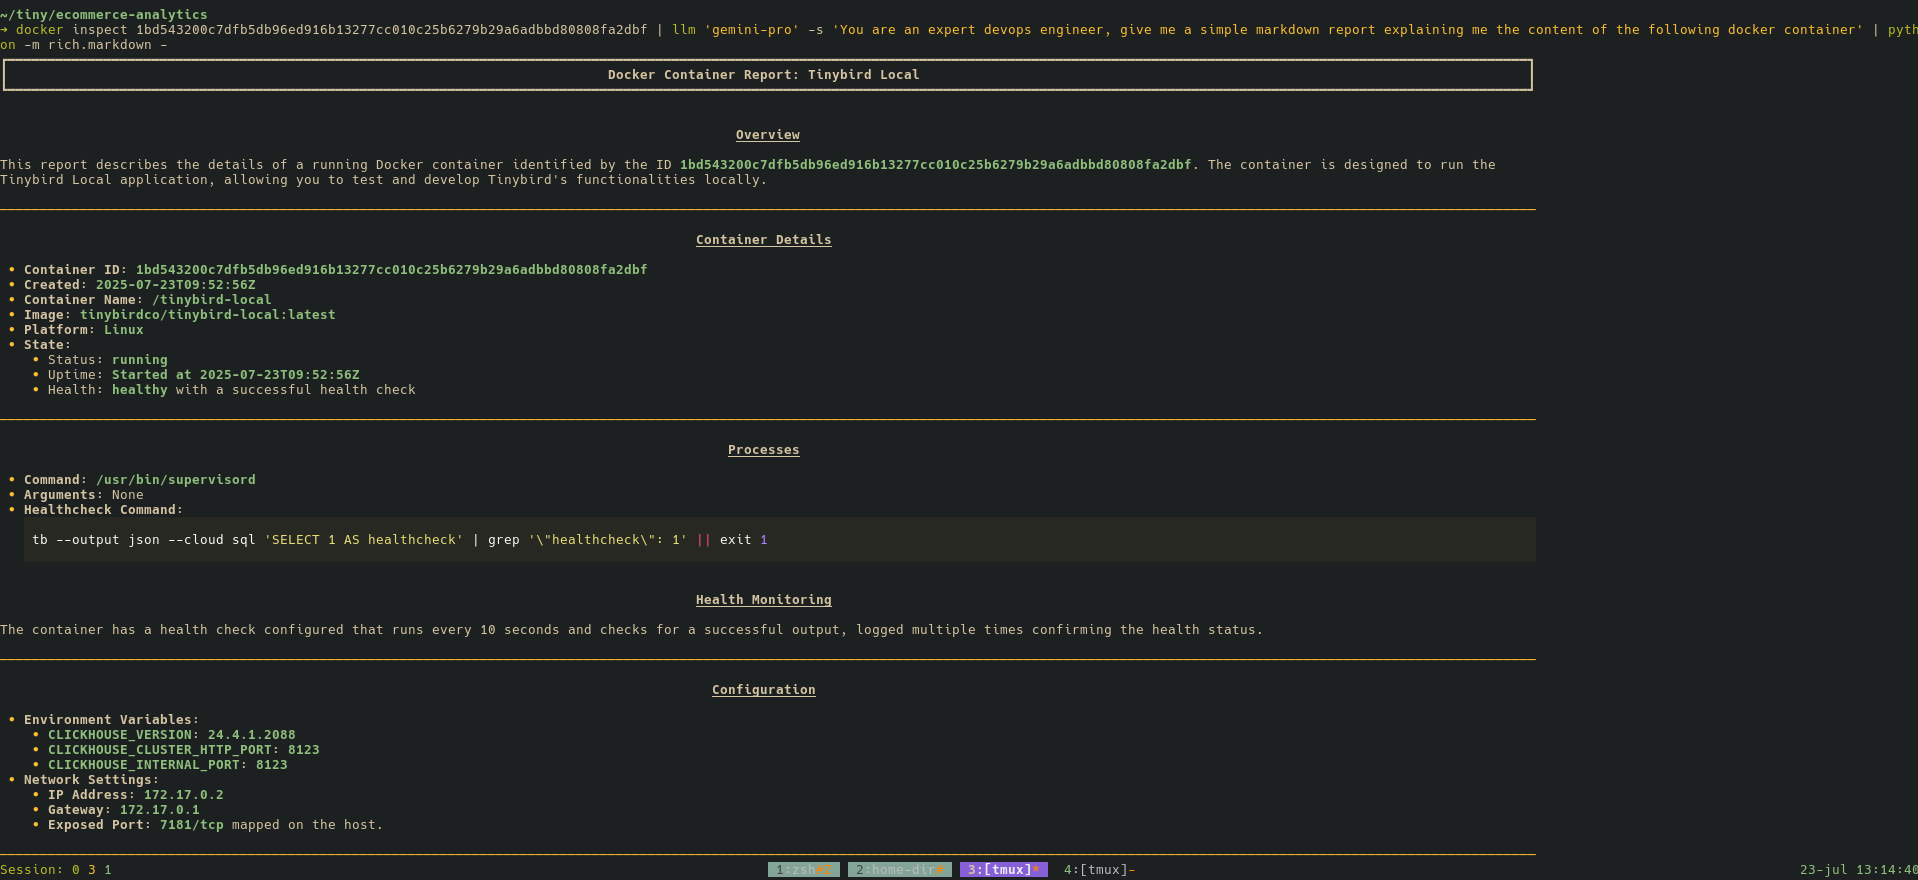Switch to tmux window 2:home-dir

(x=899, y=870)
